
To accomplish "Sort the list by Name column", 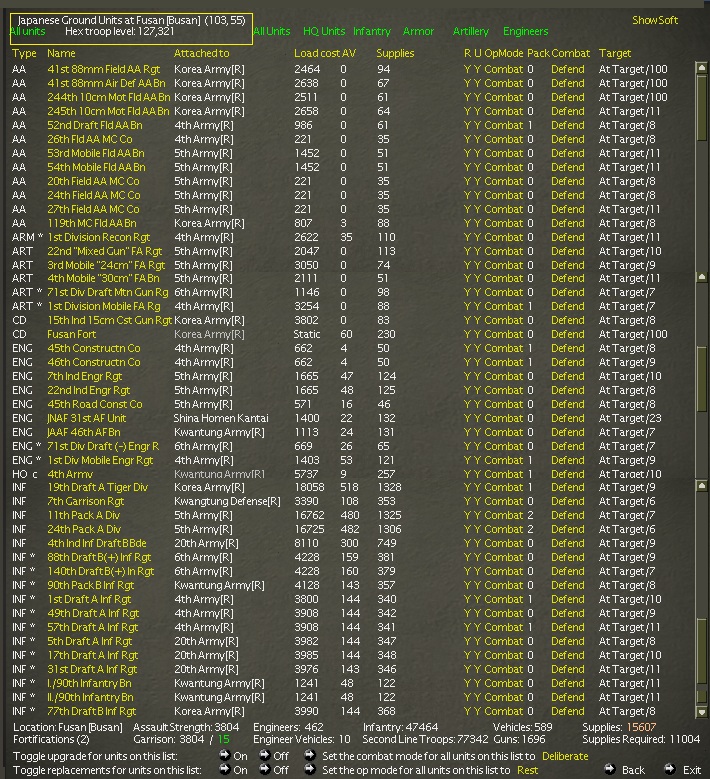I will pos(61,53).
